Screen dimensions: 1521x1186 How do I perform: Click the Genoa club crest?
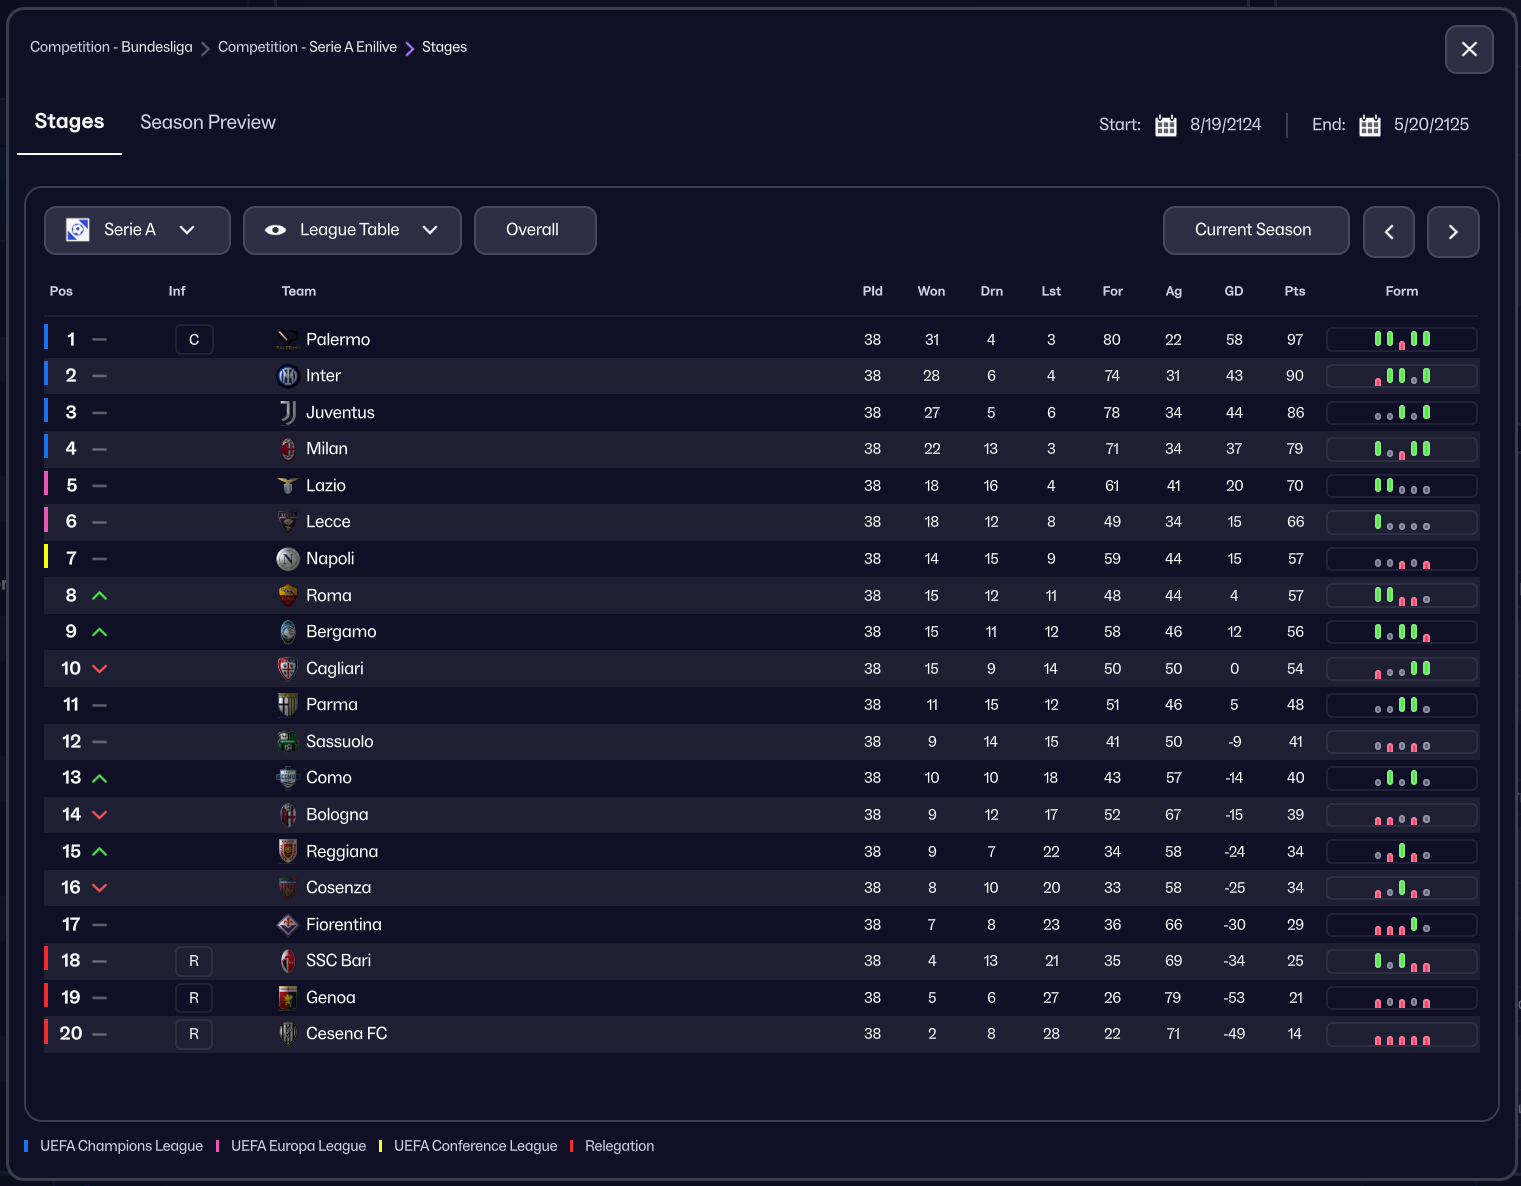click(288, 998)
